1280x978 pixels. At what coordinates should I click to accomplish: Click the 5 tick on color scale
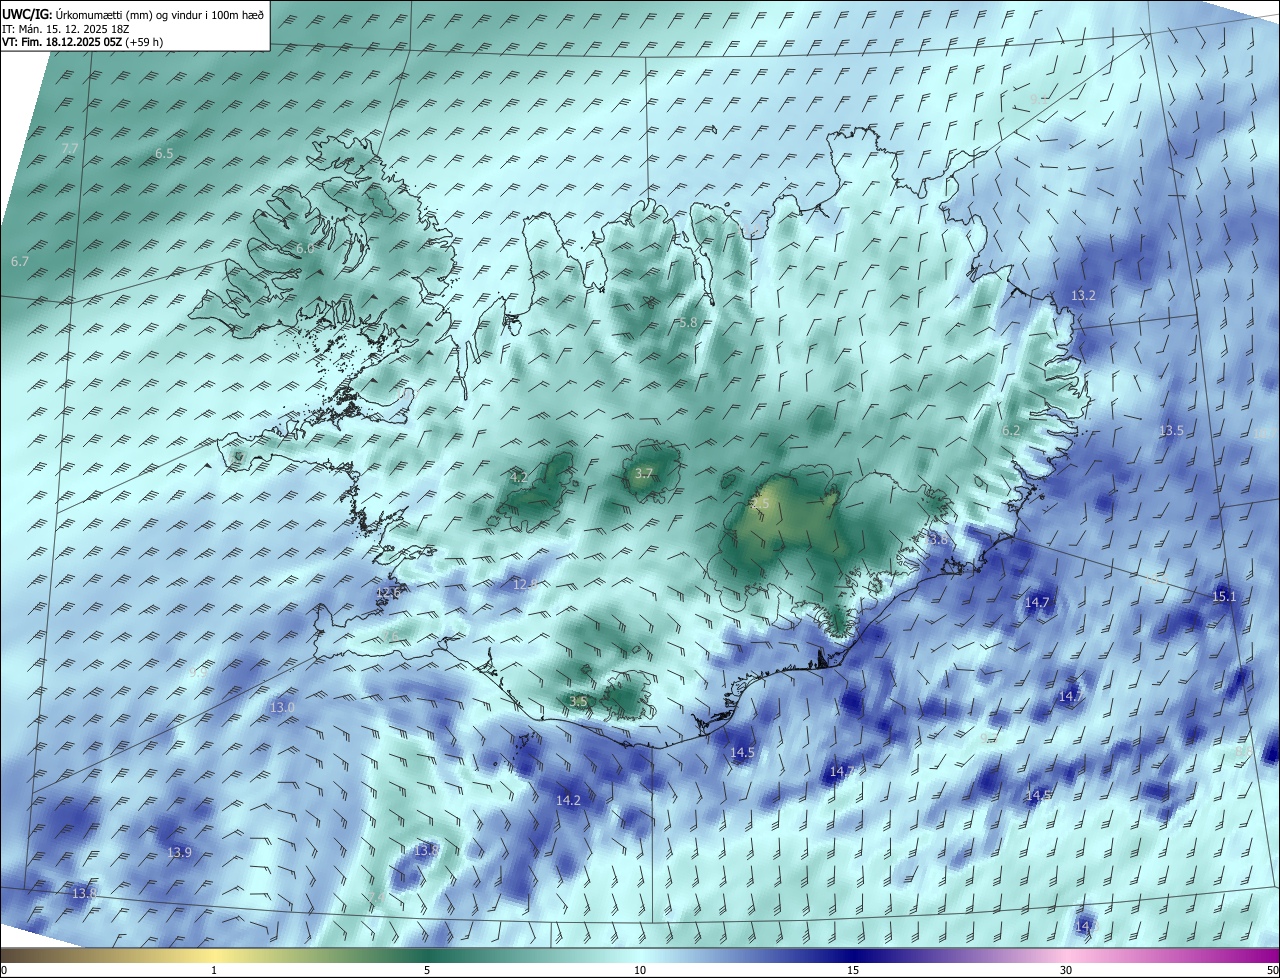[427, 971]
